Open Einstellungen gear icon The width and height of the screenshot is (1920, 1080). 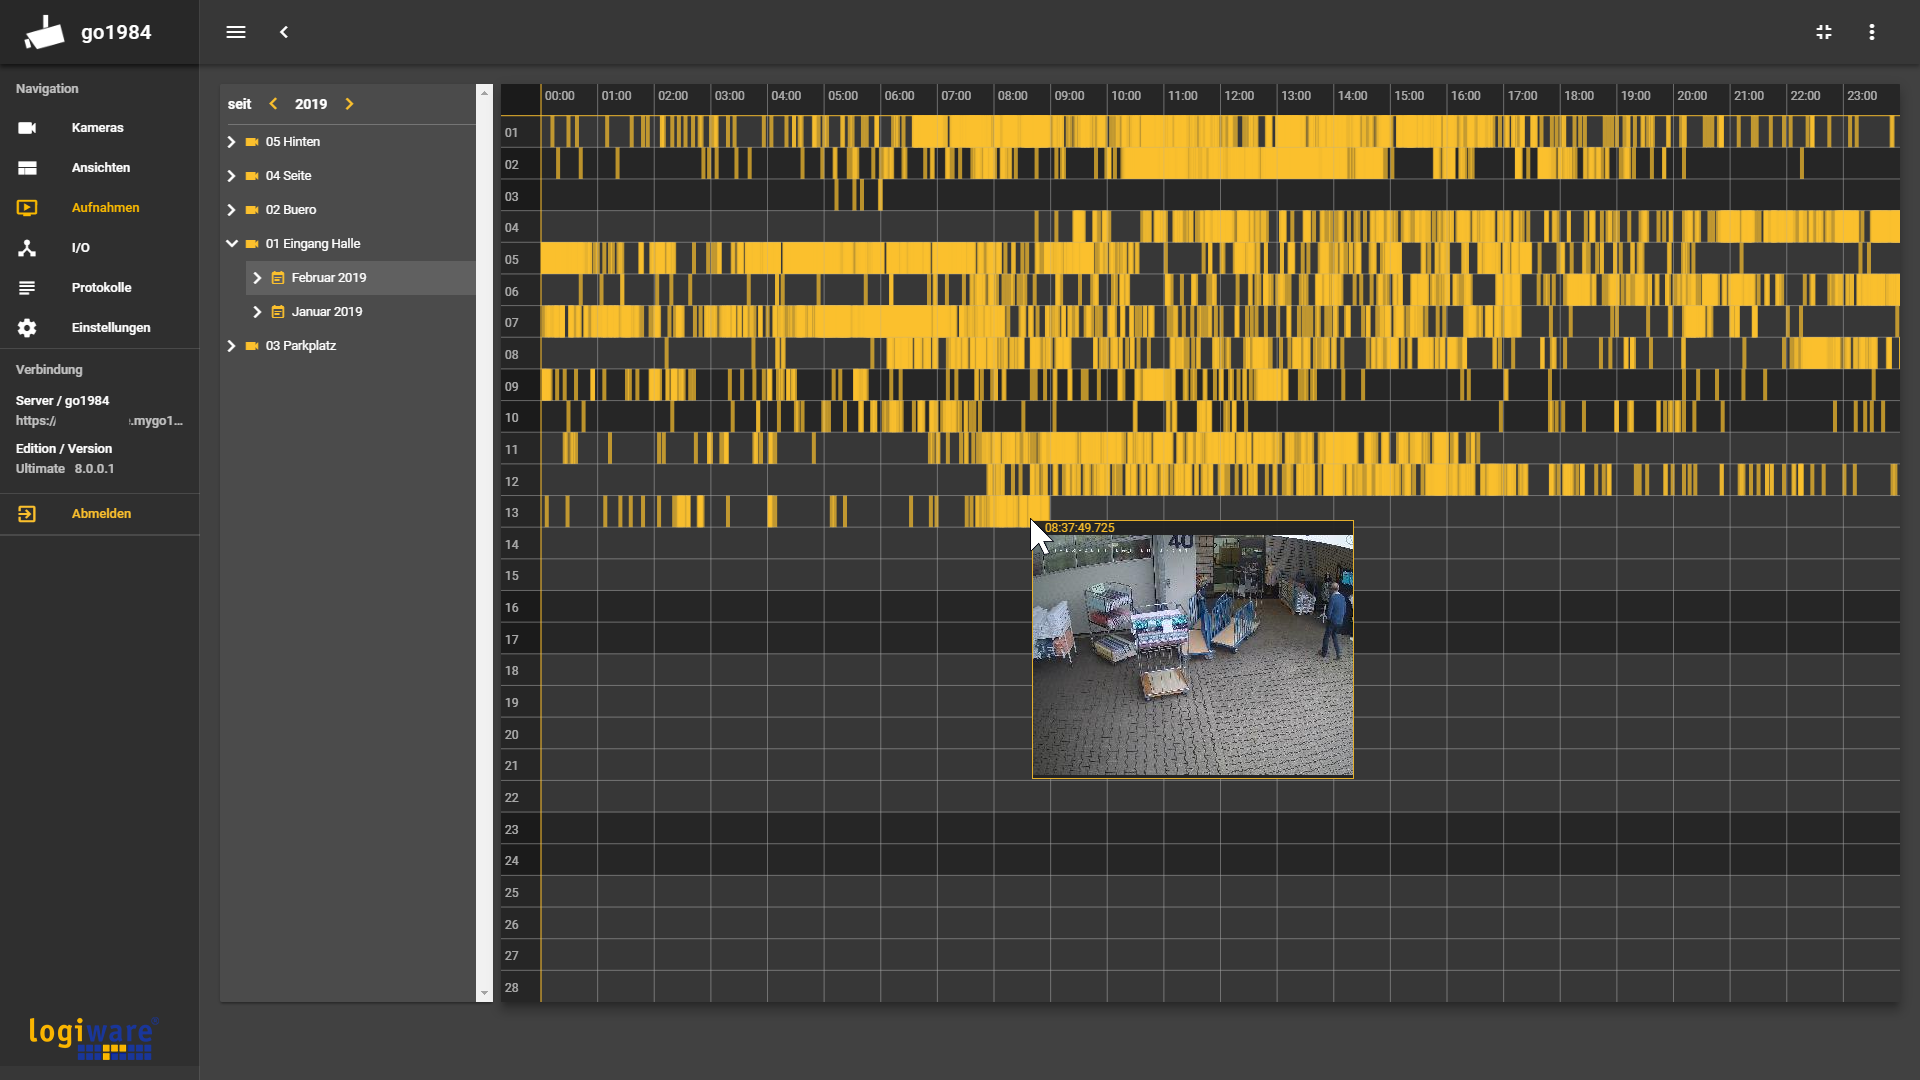(x=27, y=328)
